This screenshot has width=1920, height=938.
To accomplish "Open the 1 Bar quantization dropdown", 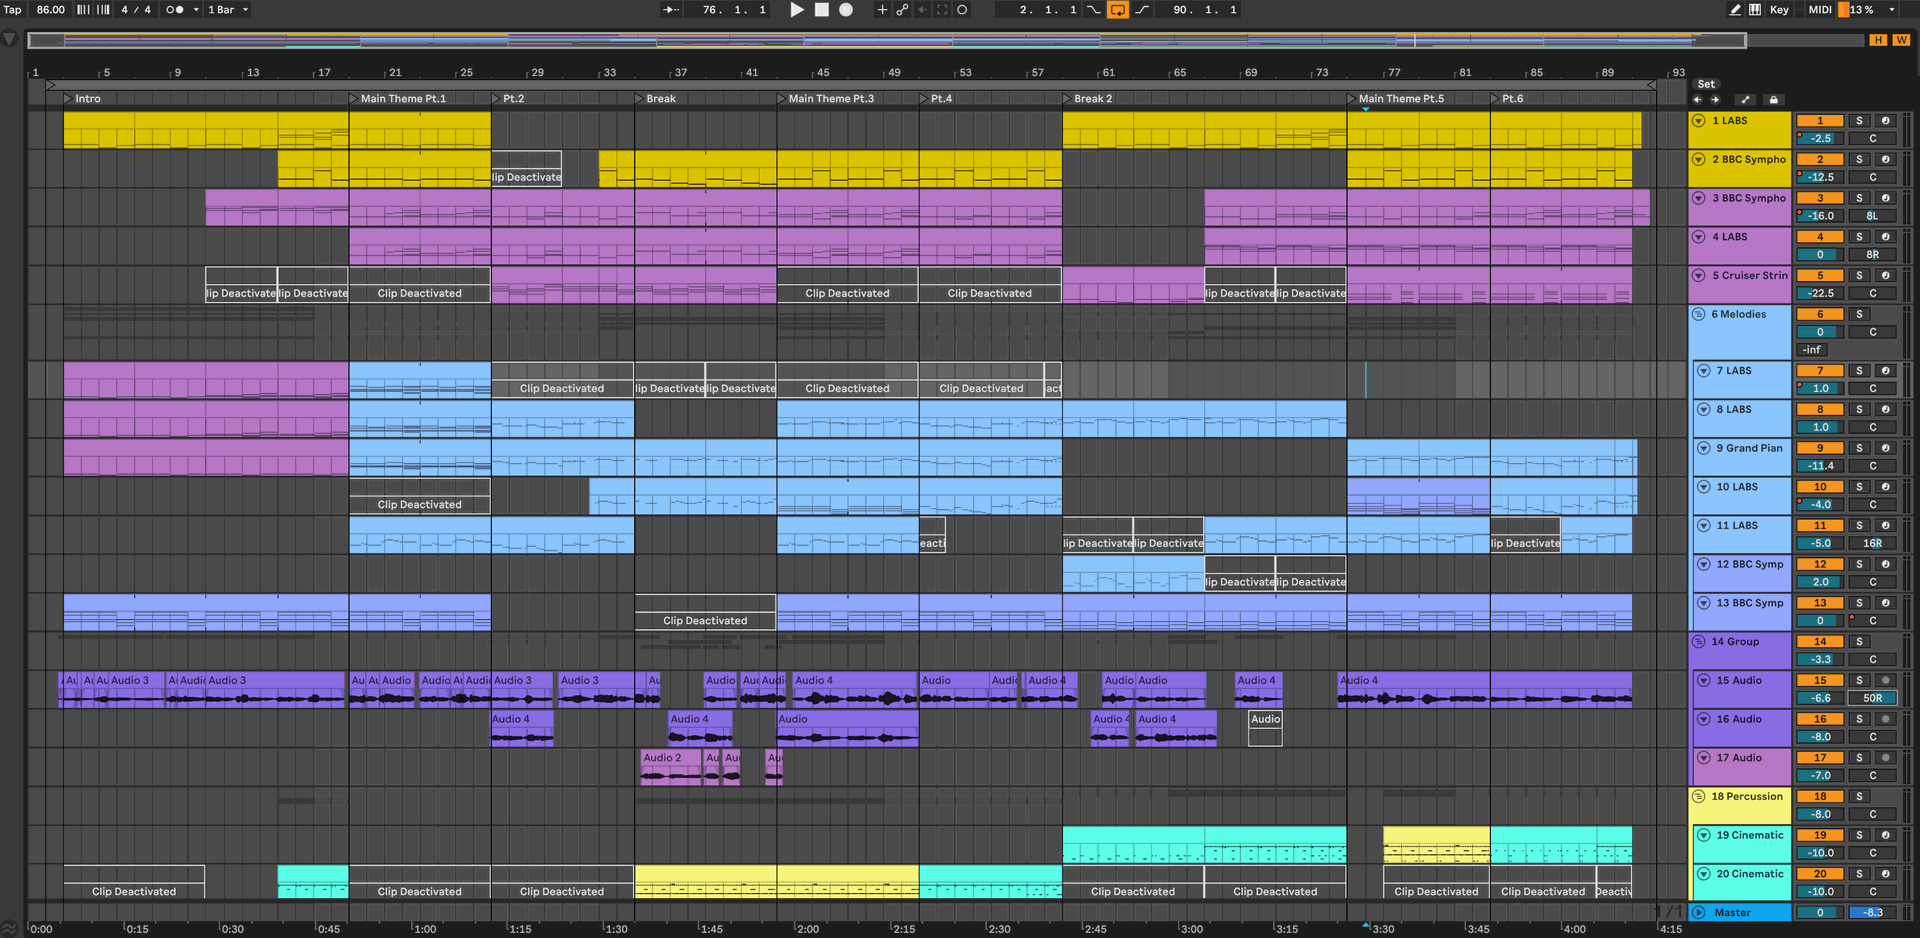I will pyautogui.click(x=228, y=10).
